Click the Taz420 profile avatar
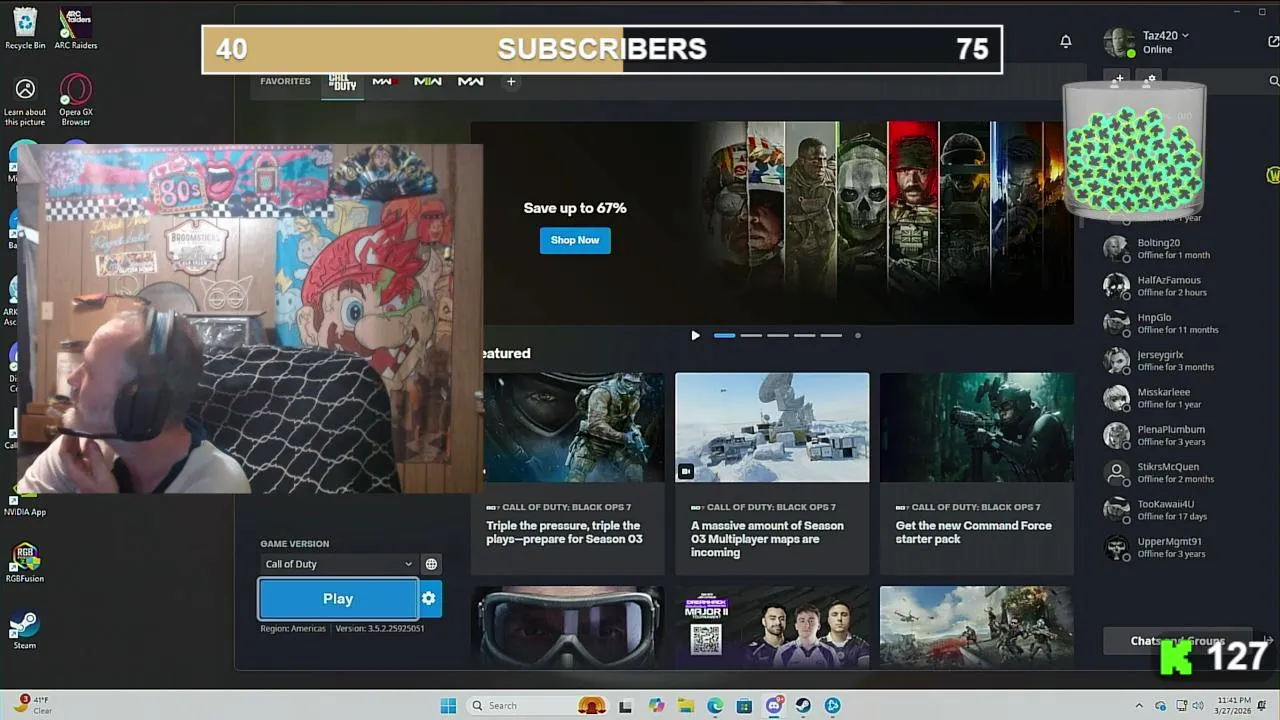 [x=1119, y=42]
